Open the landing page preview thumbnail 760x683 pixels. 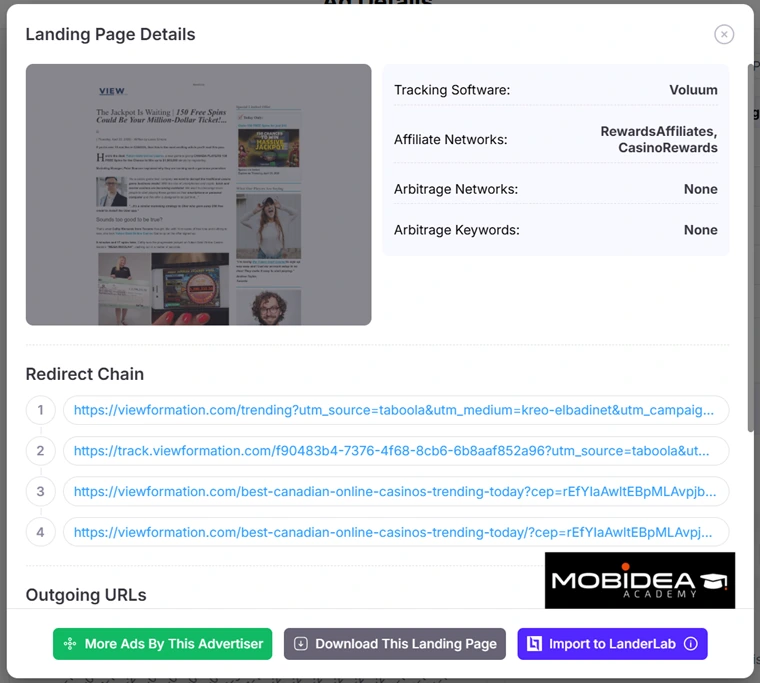(x=199, y=194)
